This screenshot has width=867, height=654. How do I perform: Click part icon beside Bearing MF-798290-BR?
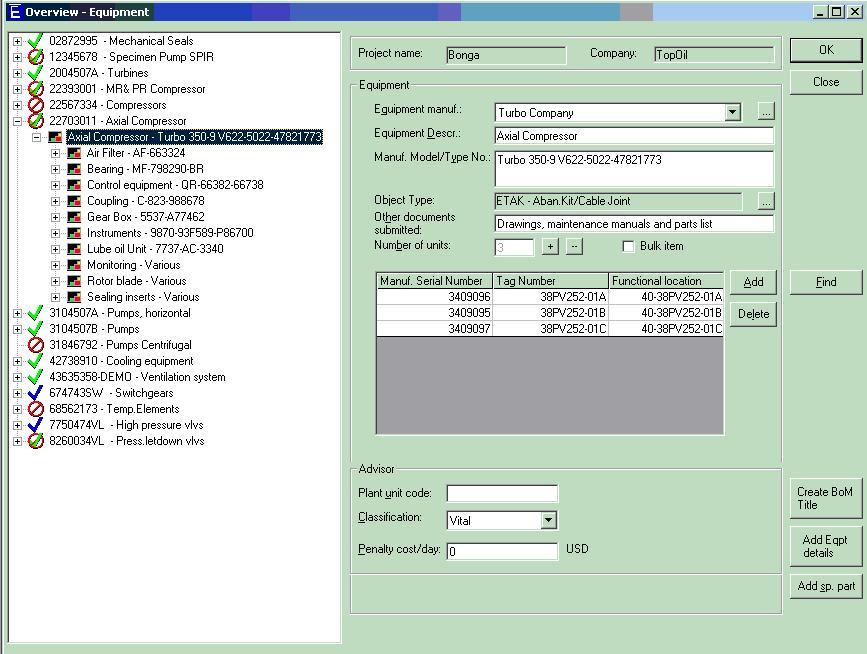(74, 169)
